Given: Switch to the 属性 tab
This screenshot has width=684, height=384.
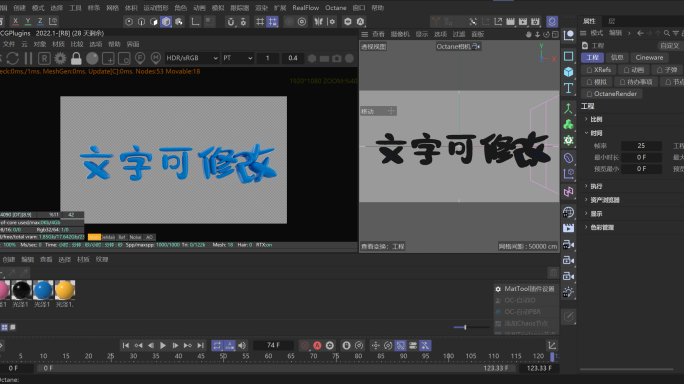Looking at the screenshot, I should tap(589, 21).
